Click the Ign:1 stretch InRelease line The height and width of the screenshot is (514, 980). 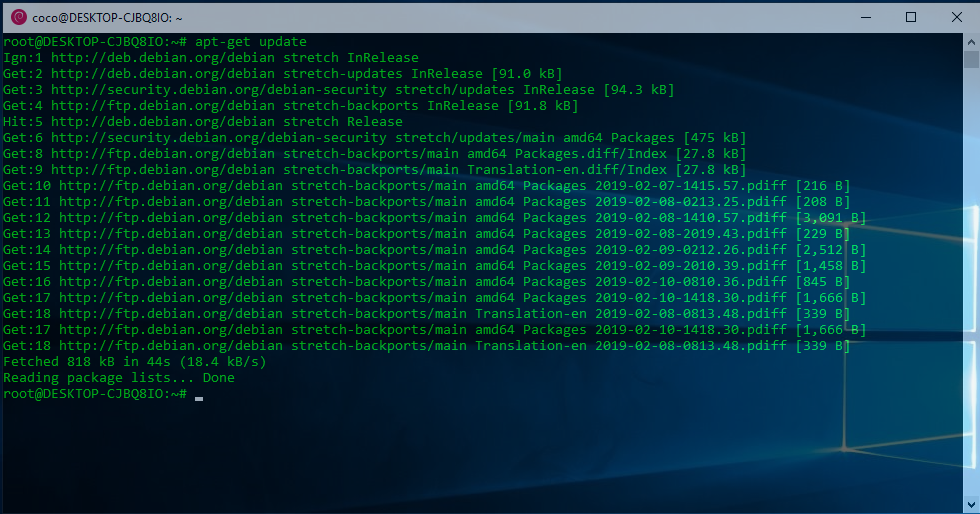coord(211,58)
